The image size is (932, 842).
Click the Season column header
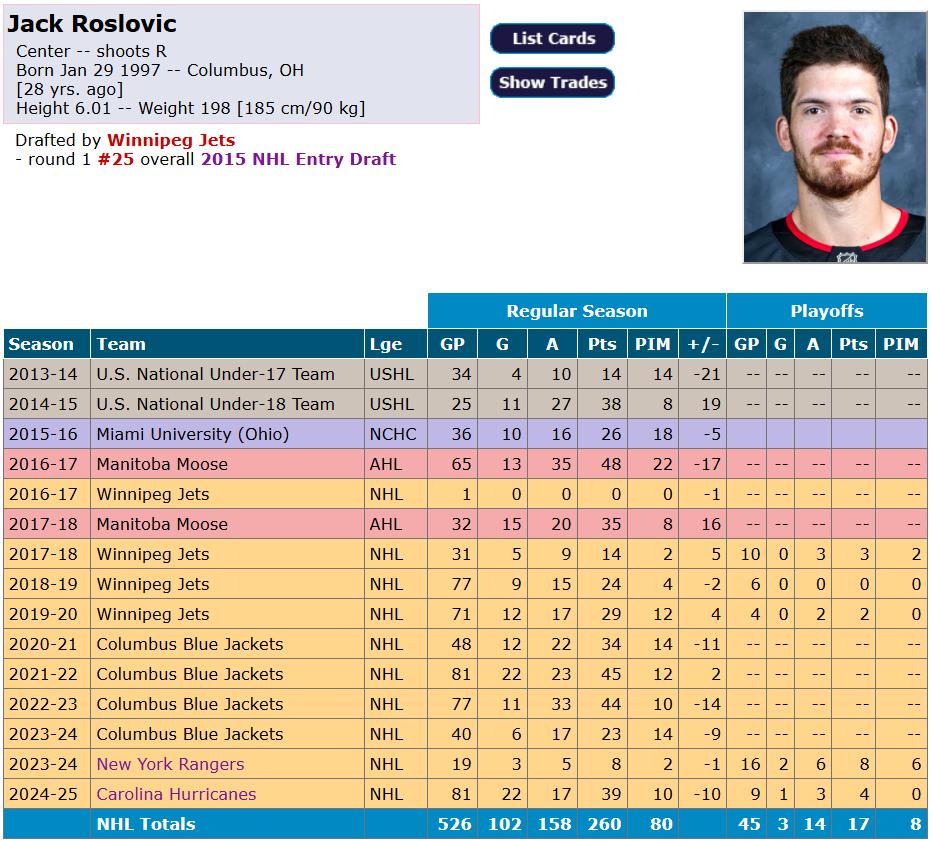(47, 344)
